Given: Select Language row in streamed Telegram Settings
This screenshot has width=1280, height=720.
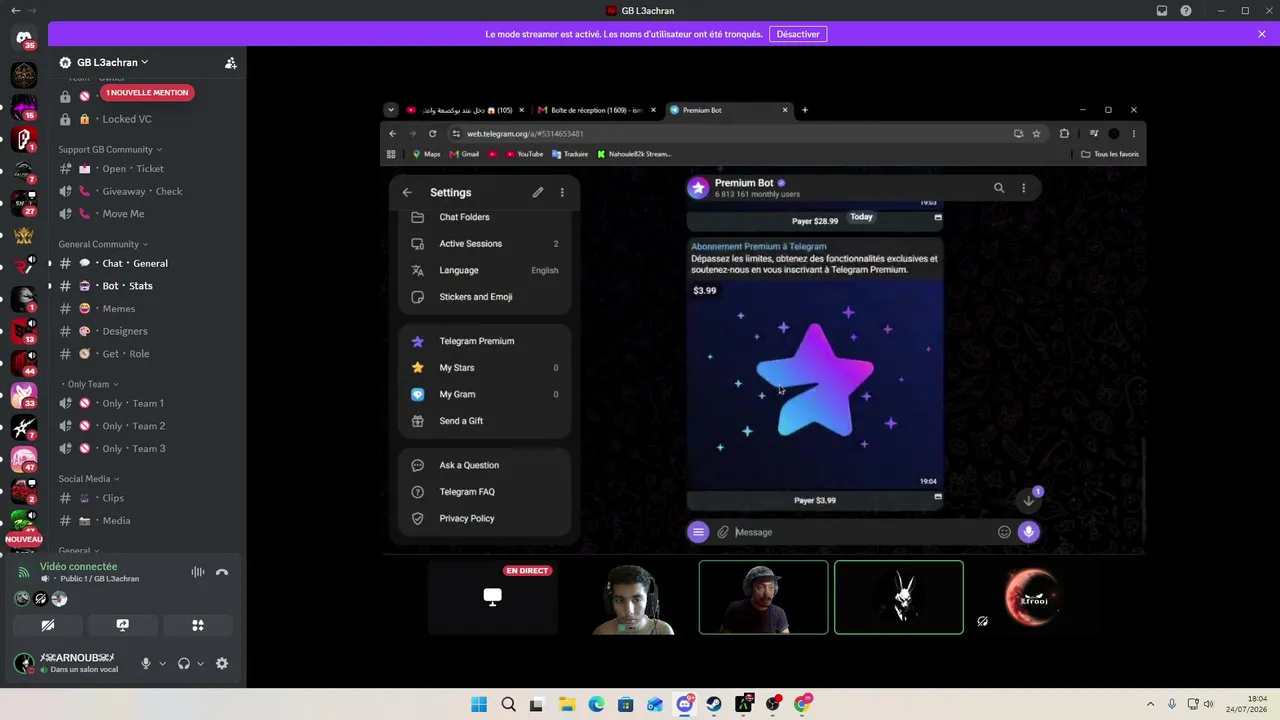Looking at the screenshot, I should click(484, 270).
